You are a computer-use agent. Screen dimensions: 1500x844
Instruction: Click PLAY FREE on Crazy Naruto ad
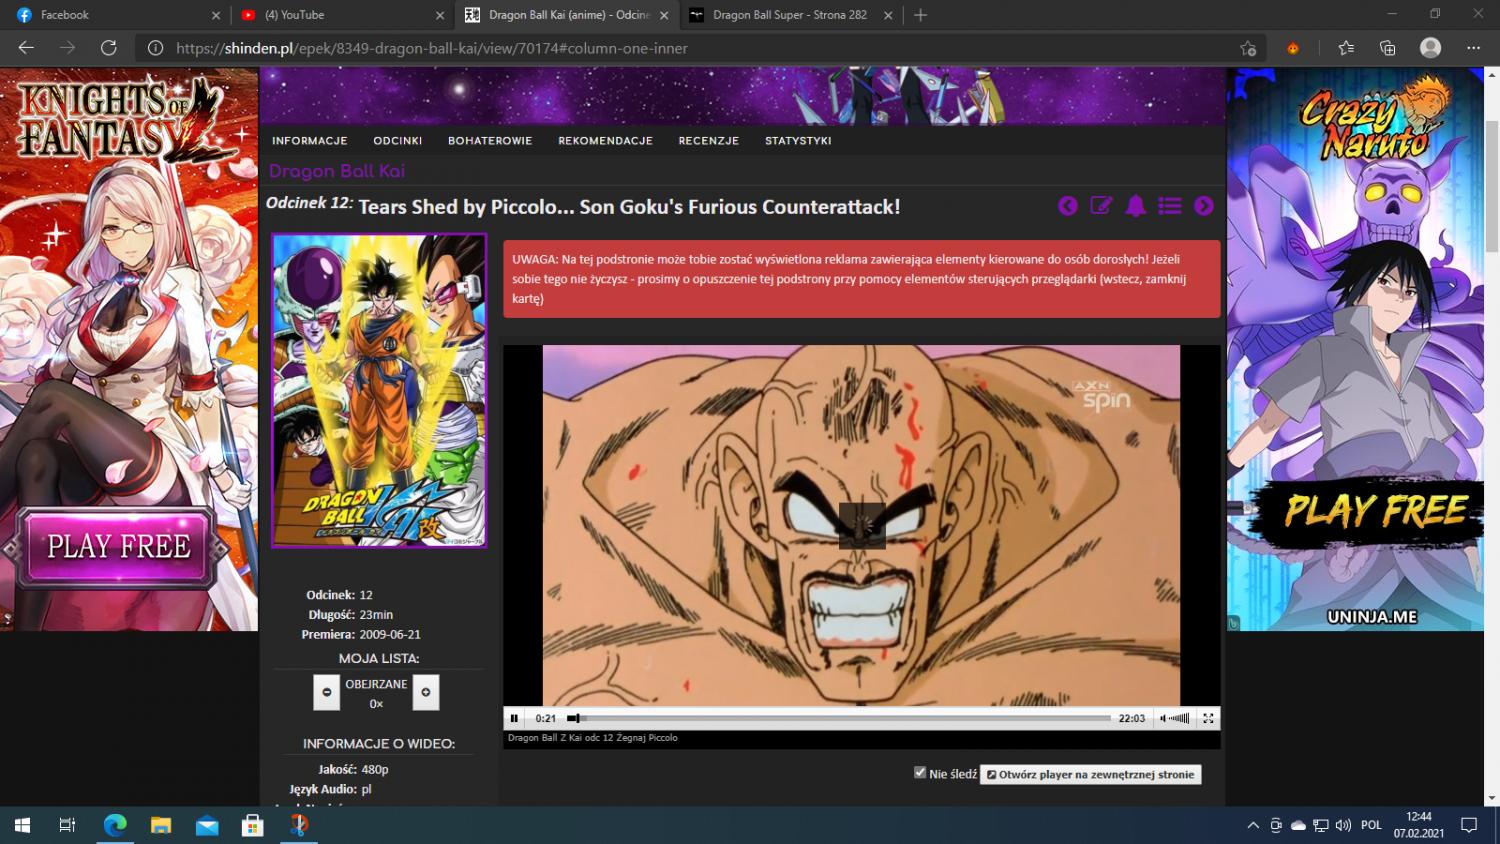click(1376, 511)
